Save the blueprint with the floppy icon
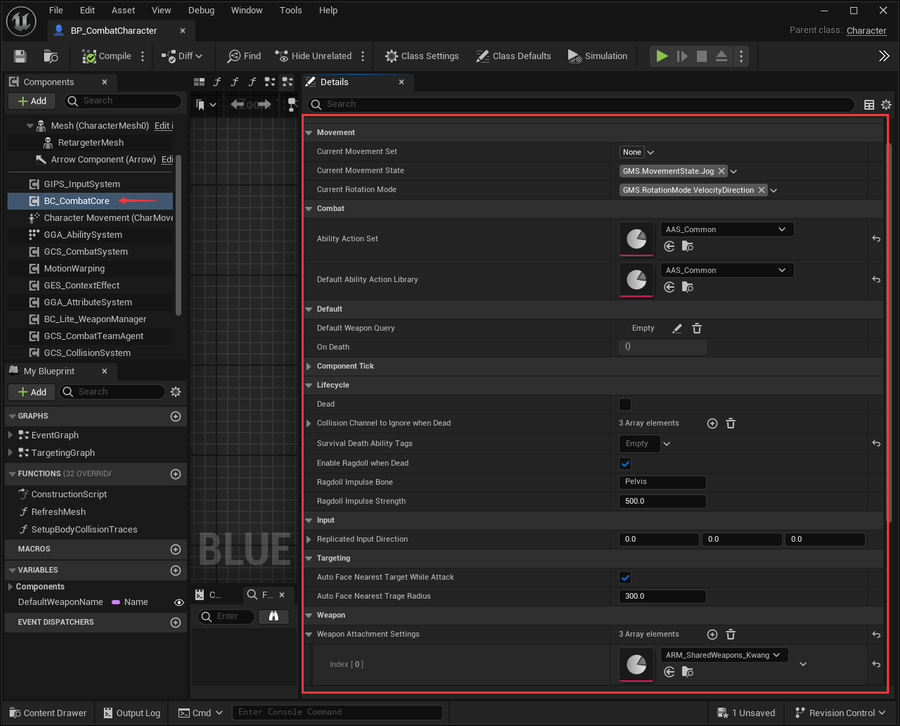The height and width of the screenshot is (726, 900). (20, 56)
